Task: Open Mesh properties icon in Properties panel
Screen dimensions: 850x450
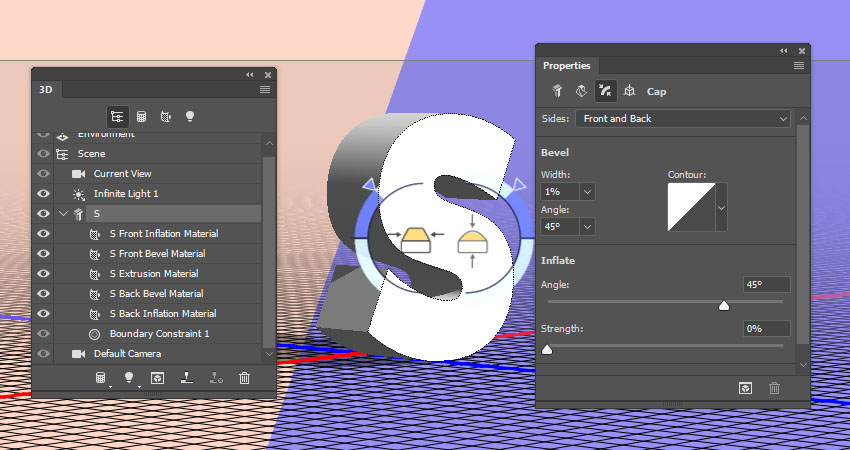Action: (x=557, y=91)
